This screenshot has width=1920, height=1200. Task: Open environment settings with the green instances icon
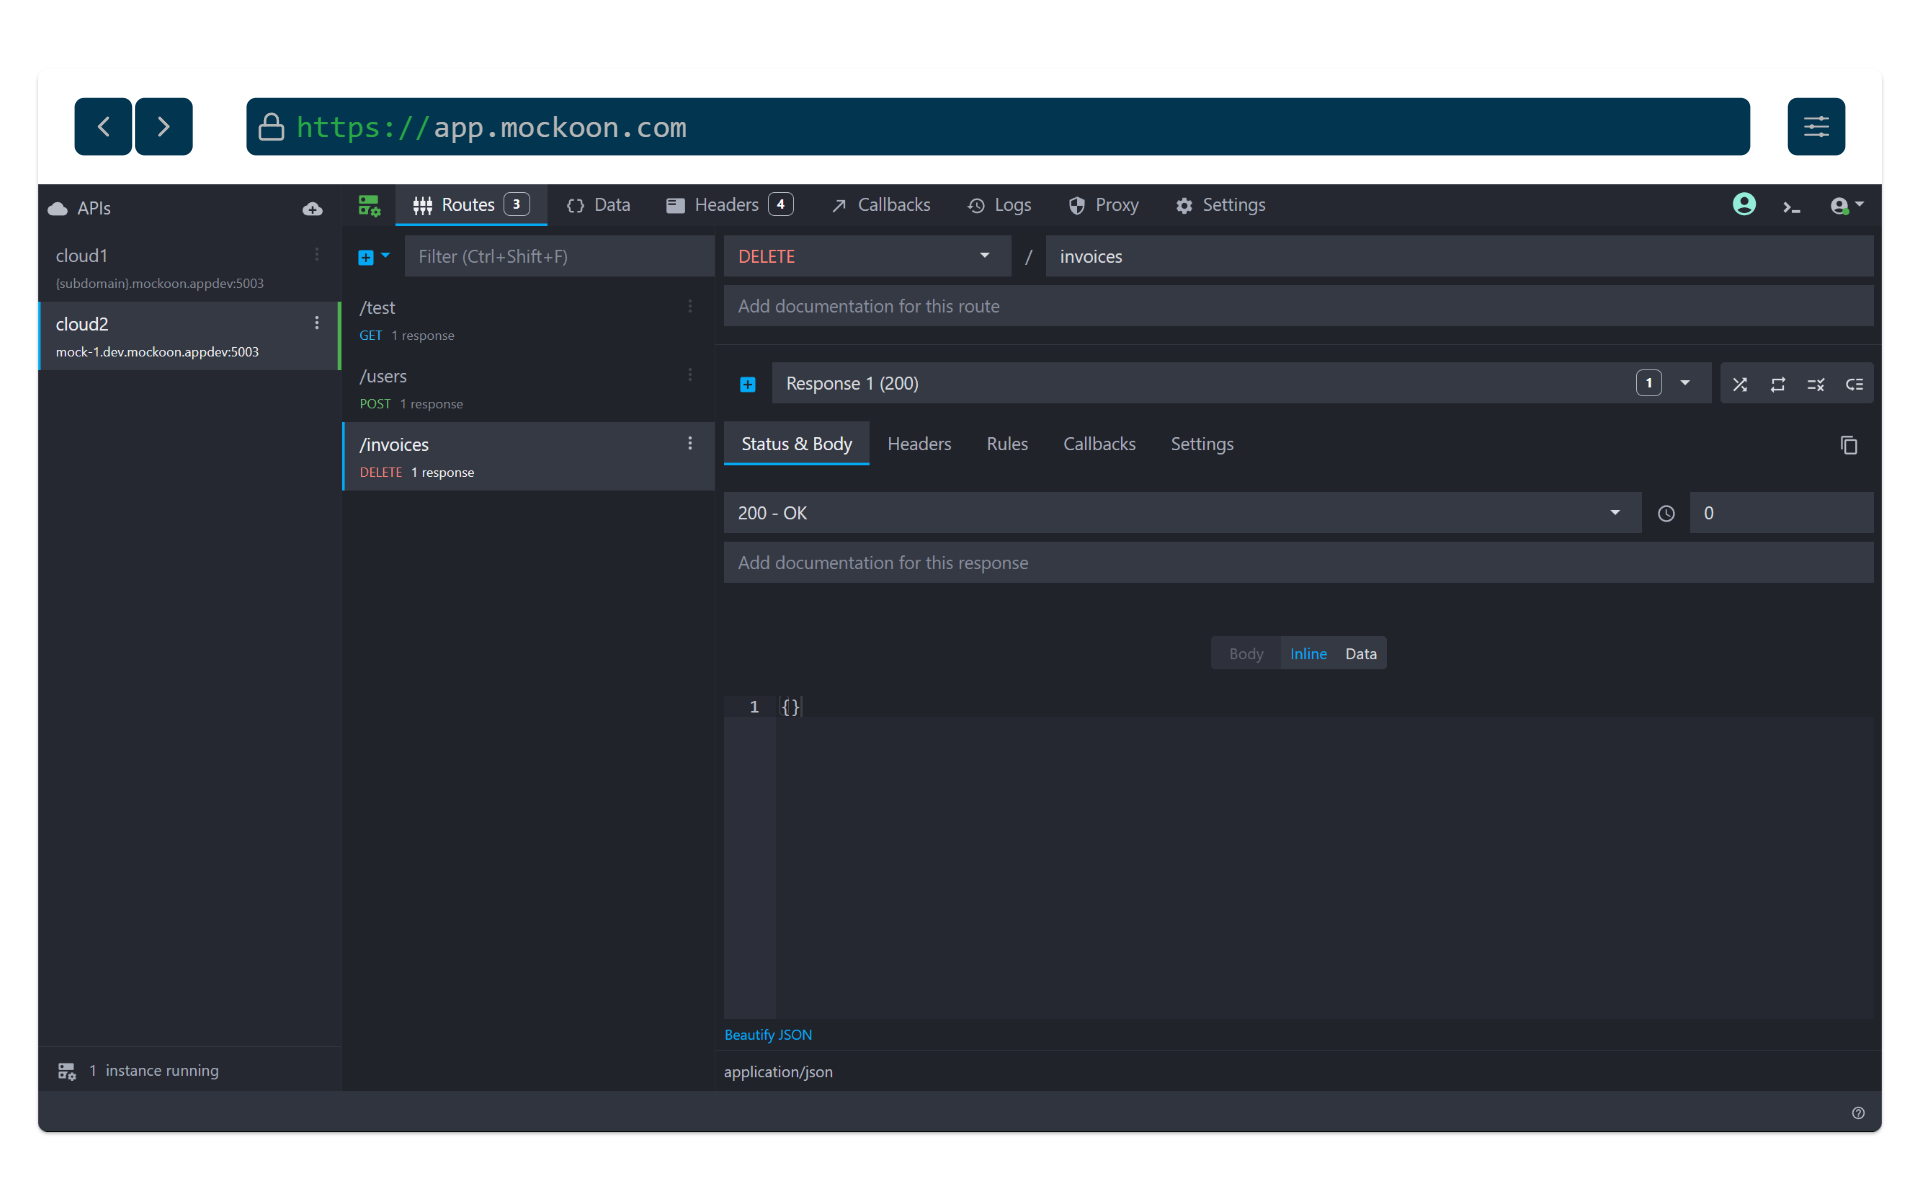(369, 204)
